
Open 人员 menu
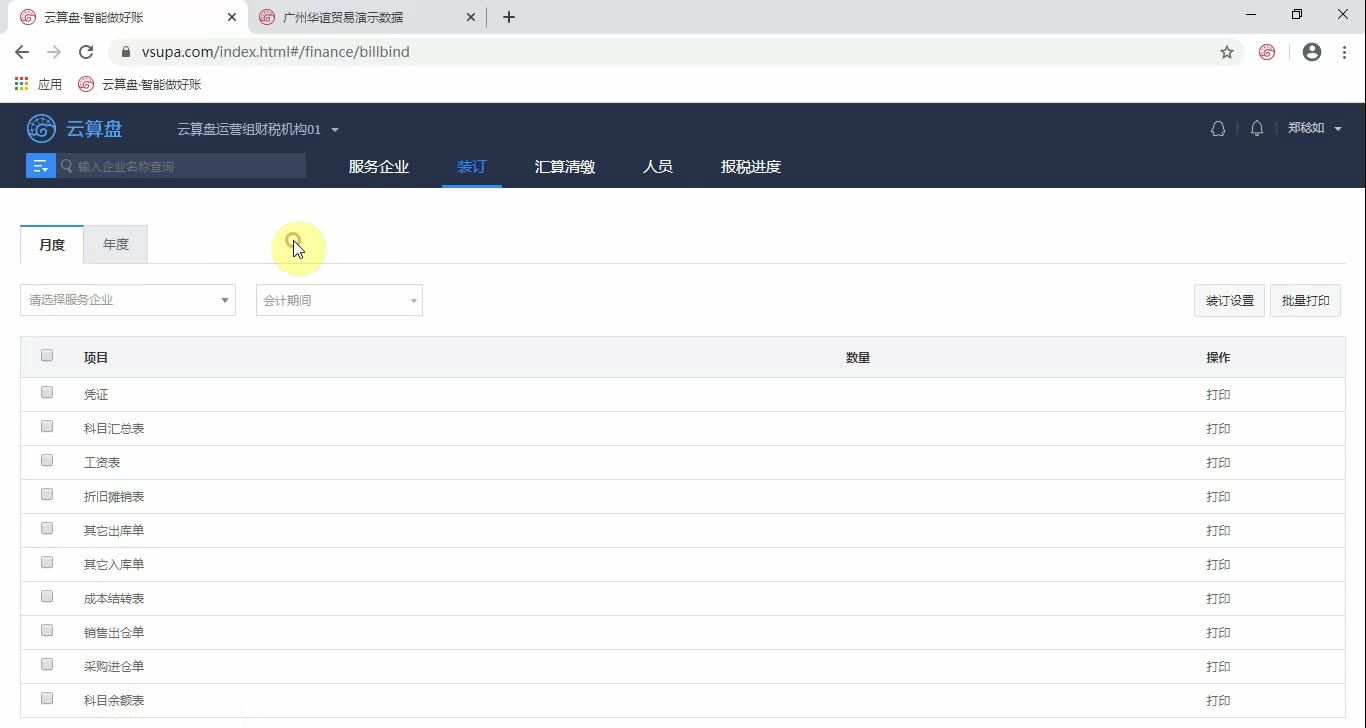pos(658,167)
